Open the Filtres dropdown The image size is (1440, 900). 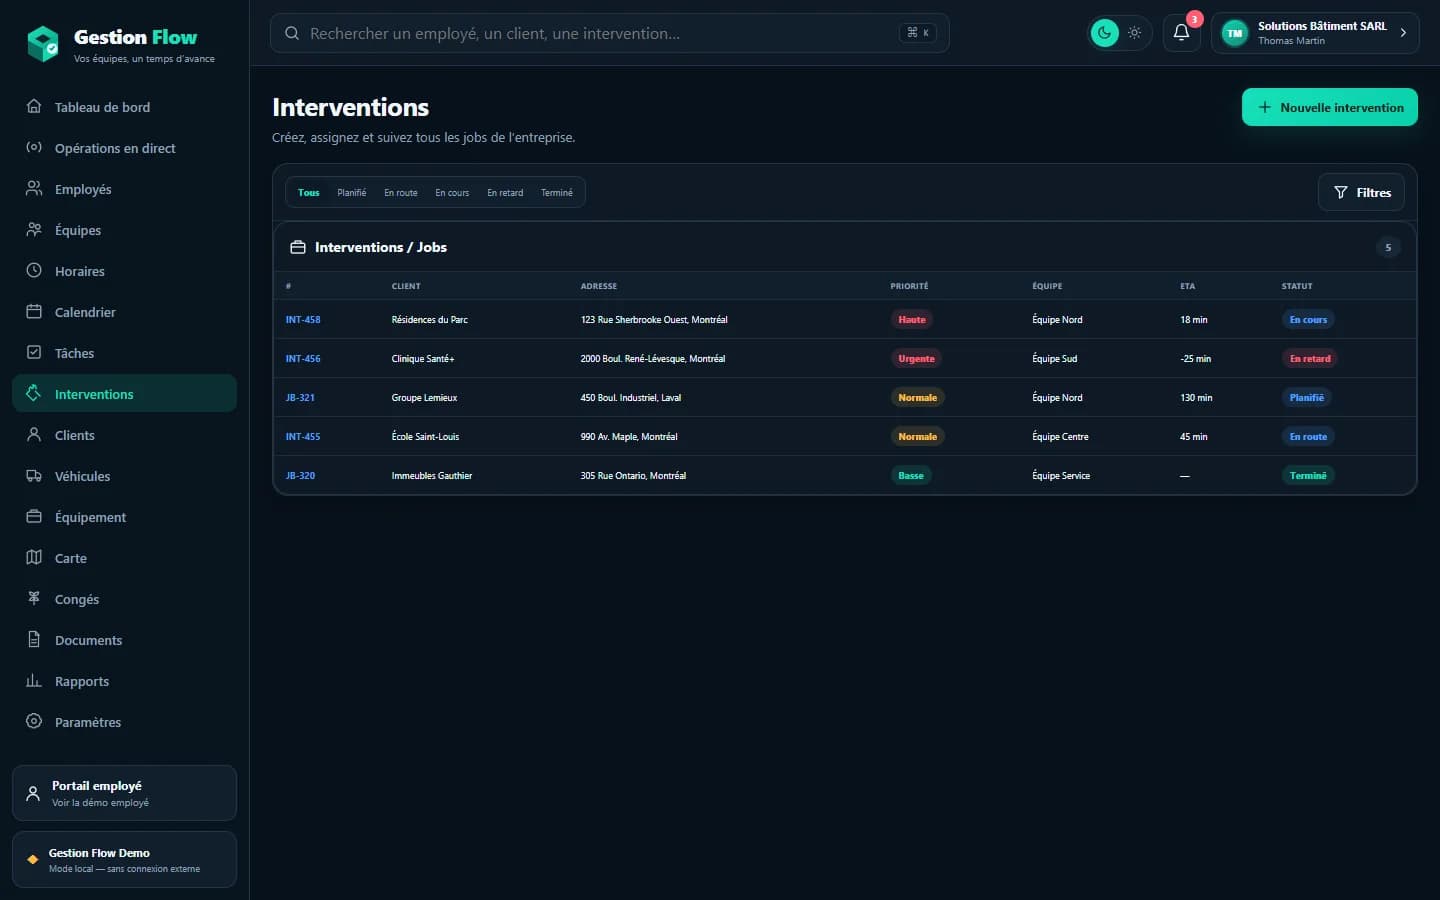point(1362,192)
